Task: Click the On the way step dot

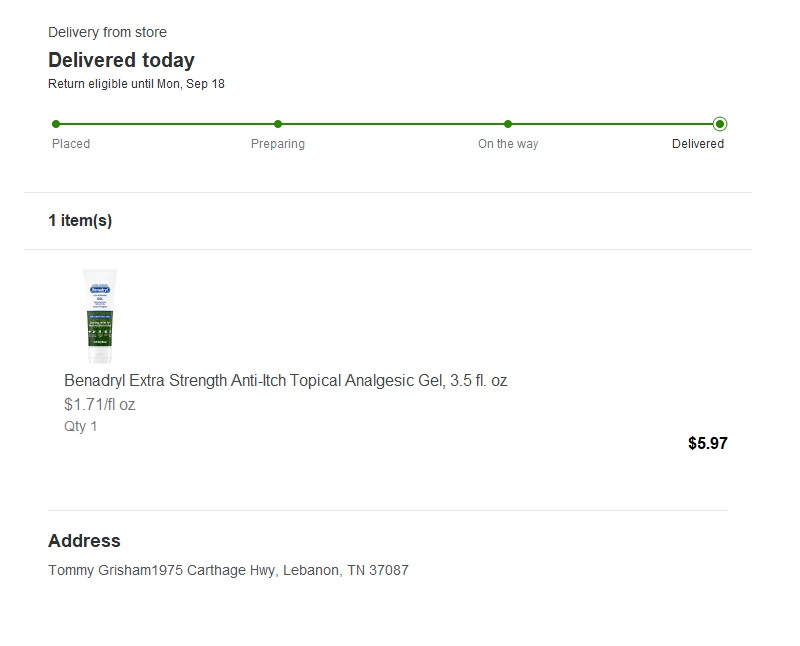Action: (x=508, y=124)
